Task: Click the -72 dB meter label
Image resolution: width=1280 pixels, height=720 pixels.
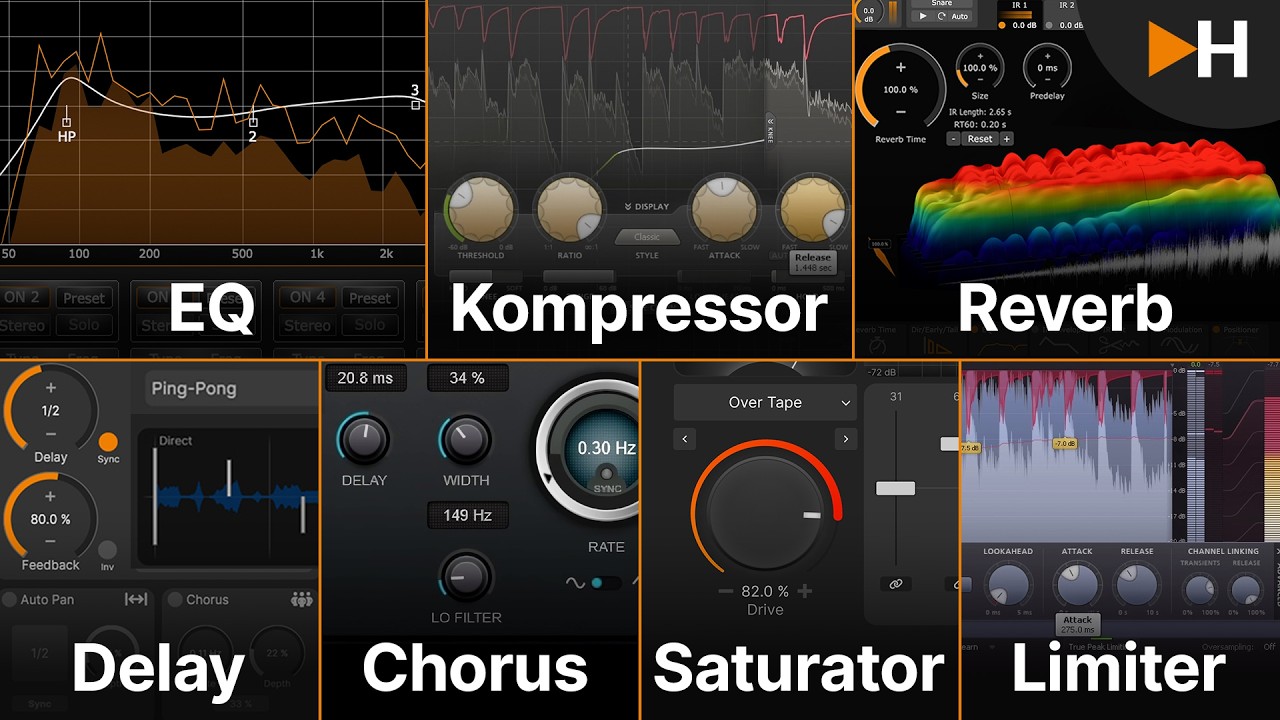Action: point(882,373)
